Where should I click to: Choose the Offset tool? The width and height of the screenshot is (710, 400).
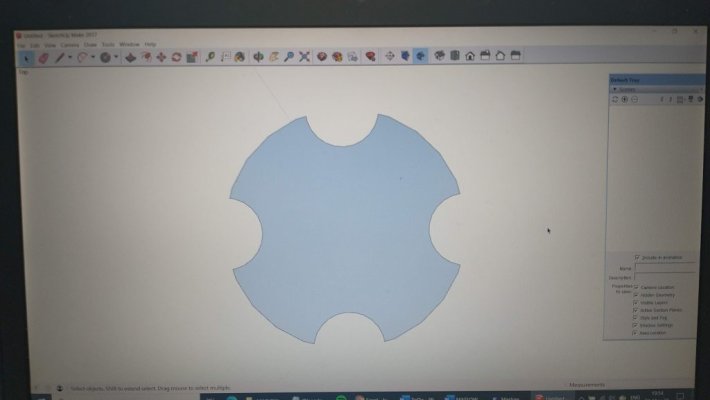(146, 57)
